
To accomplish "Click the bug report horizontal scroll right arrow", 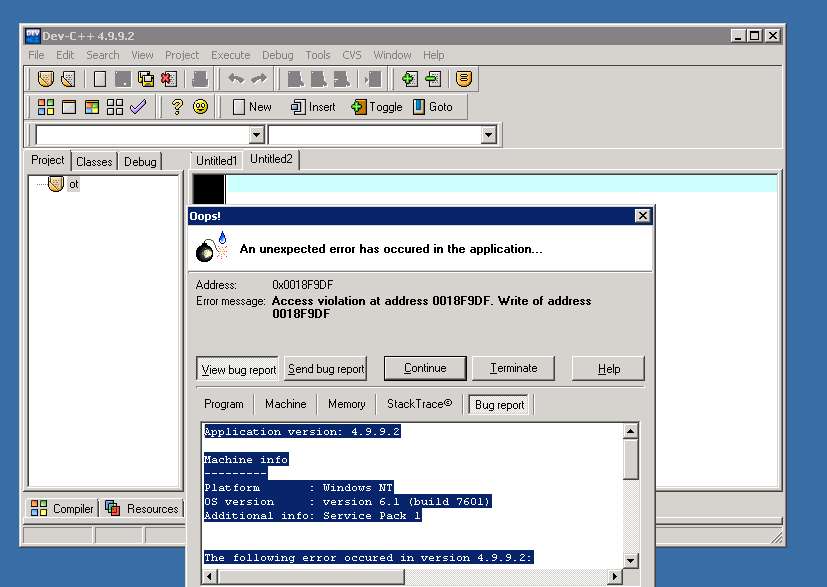I will point(614,576).
